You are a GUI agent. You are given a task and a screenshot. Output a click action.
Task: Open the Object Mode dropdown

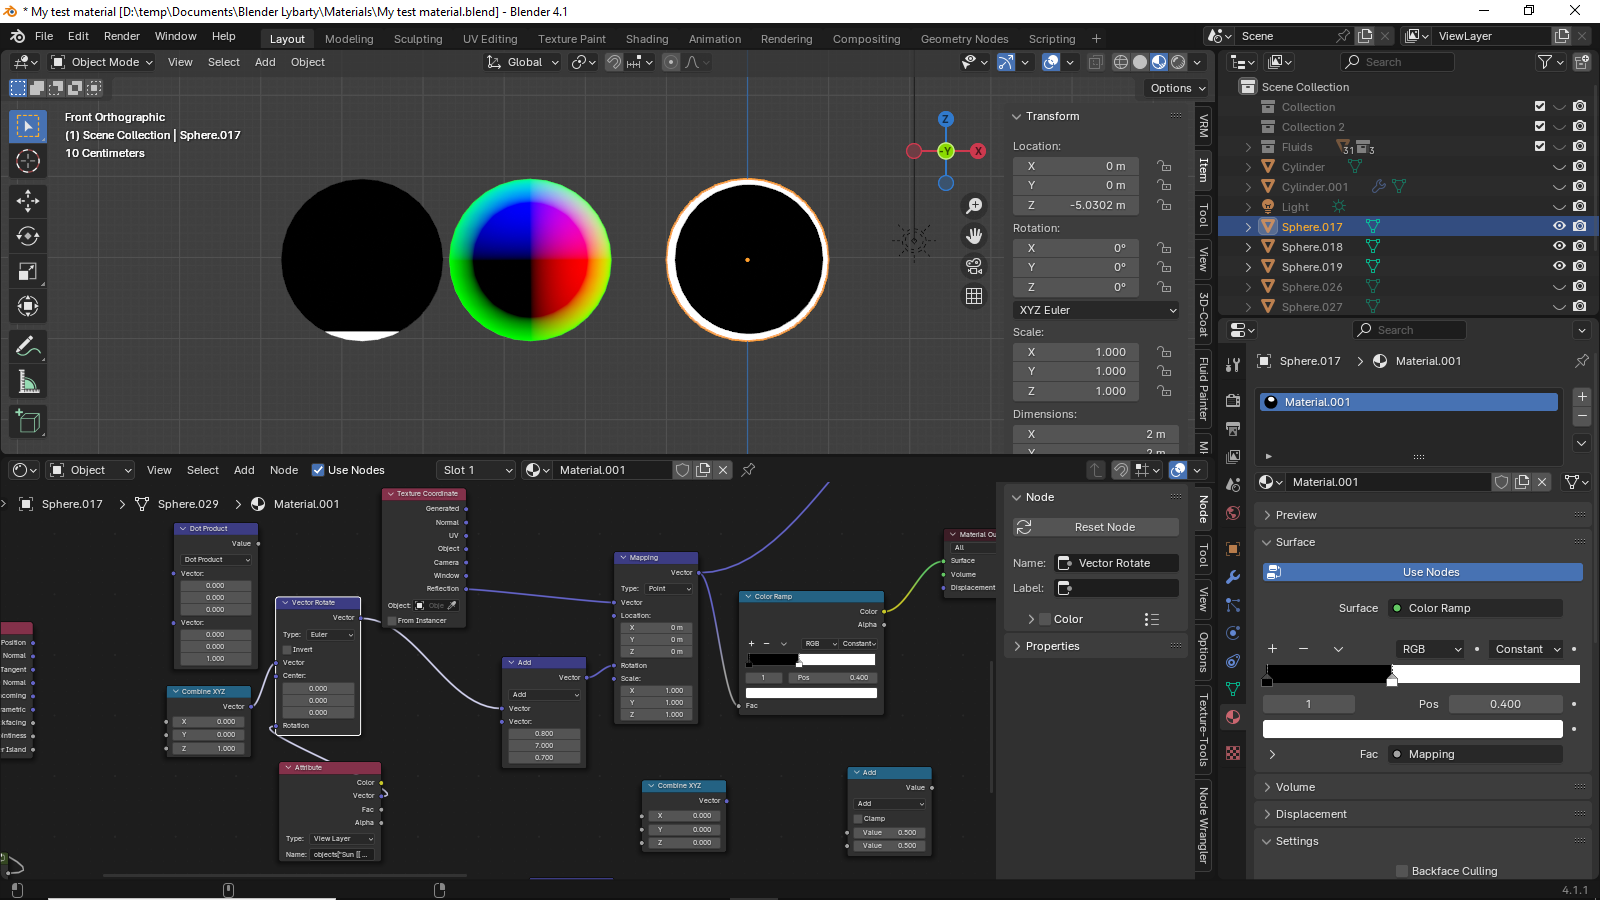[x=102, y=62]
